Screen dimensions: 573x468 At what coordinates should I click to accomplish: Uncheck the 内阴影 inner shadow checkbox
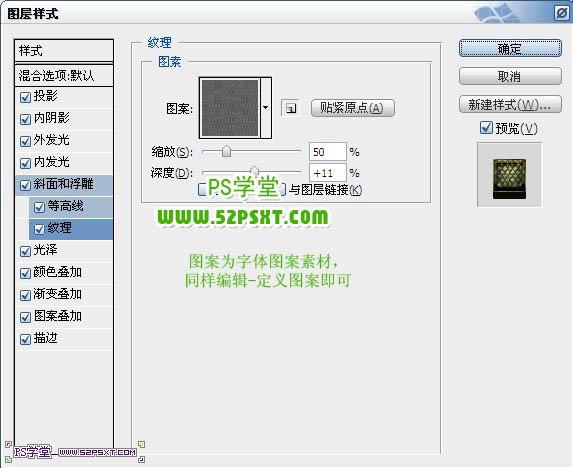(25, 119)
